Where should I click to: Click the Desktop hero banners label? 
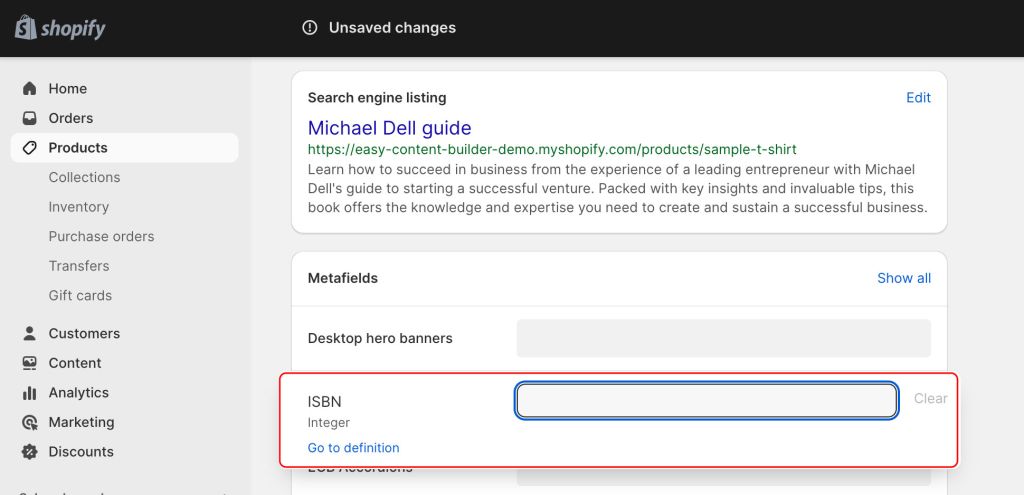380,338
